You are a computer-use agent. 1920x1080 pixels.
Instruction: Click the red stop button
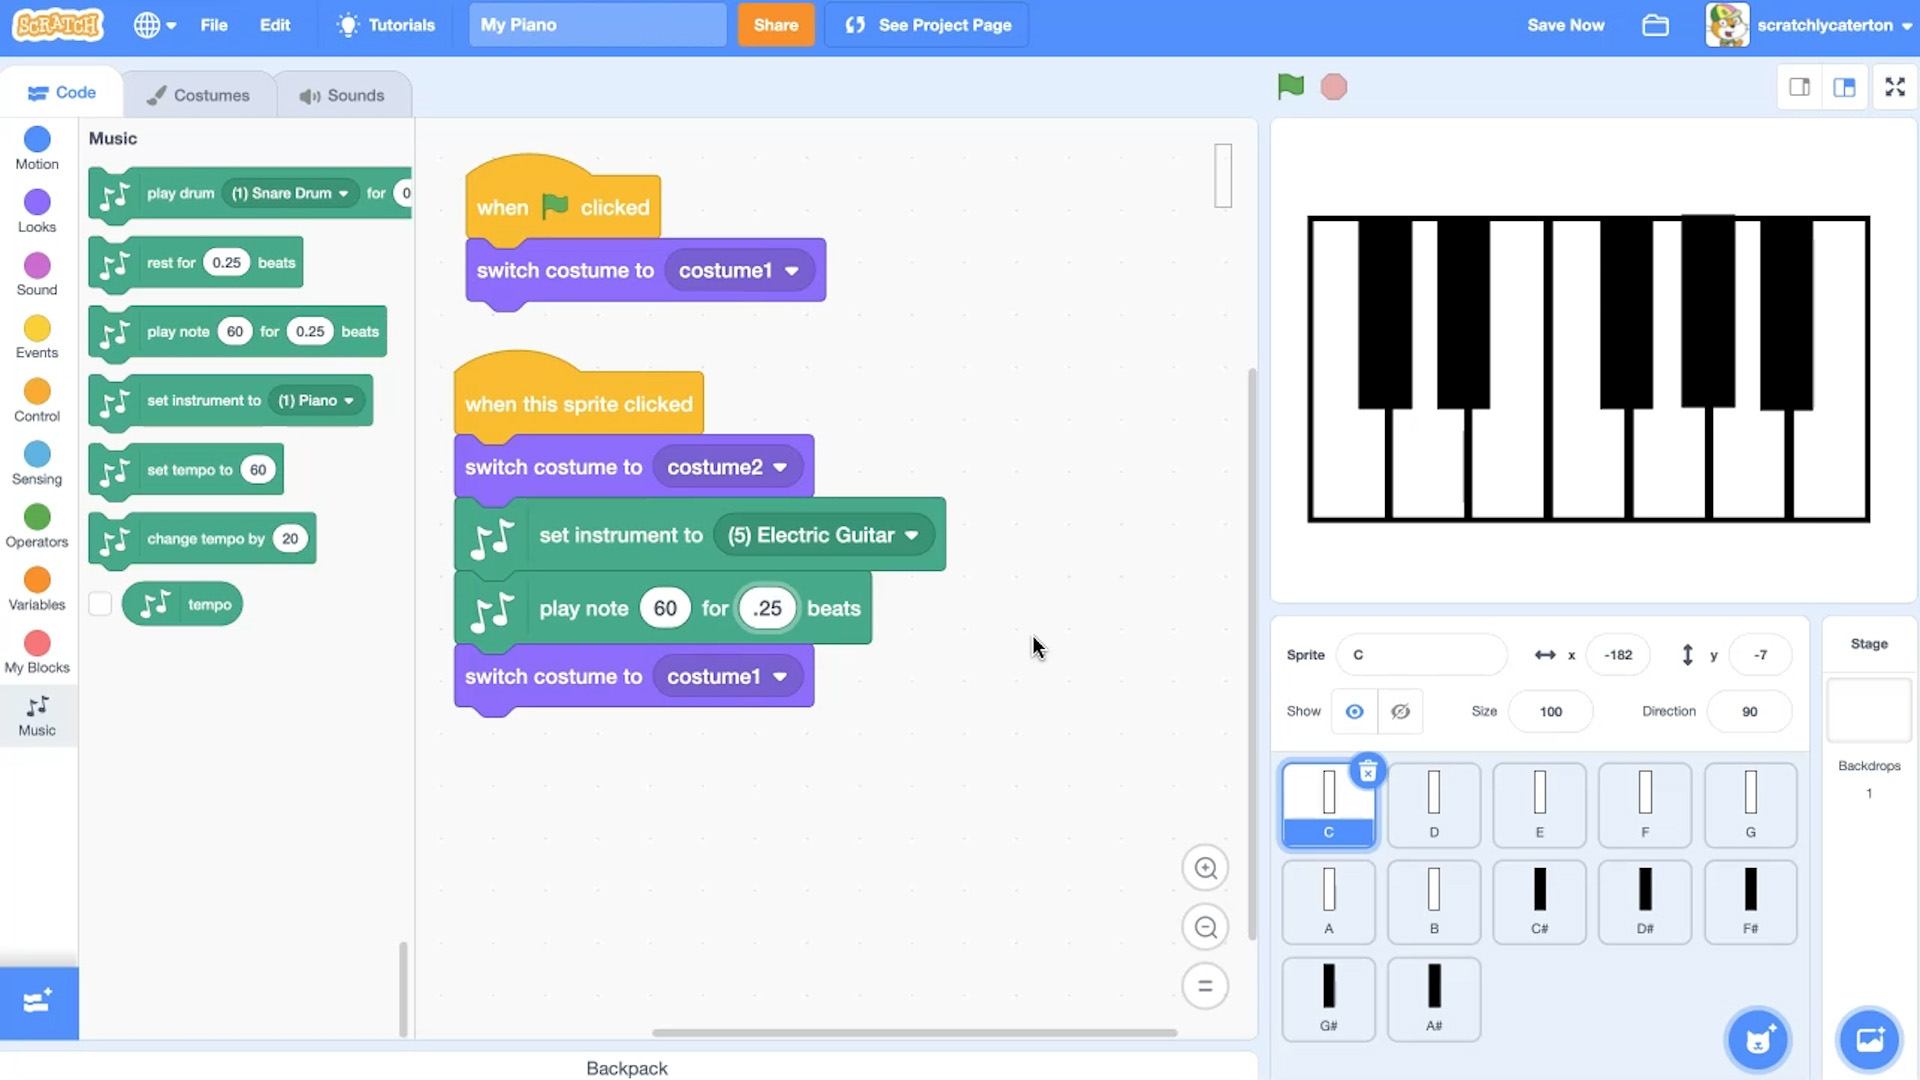[x=1334, y=87]
